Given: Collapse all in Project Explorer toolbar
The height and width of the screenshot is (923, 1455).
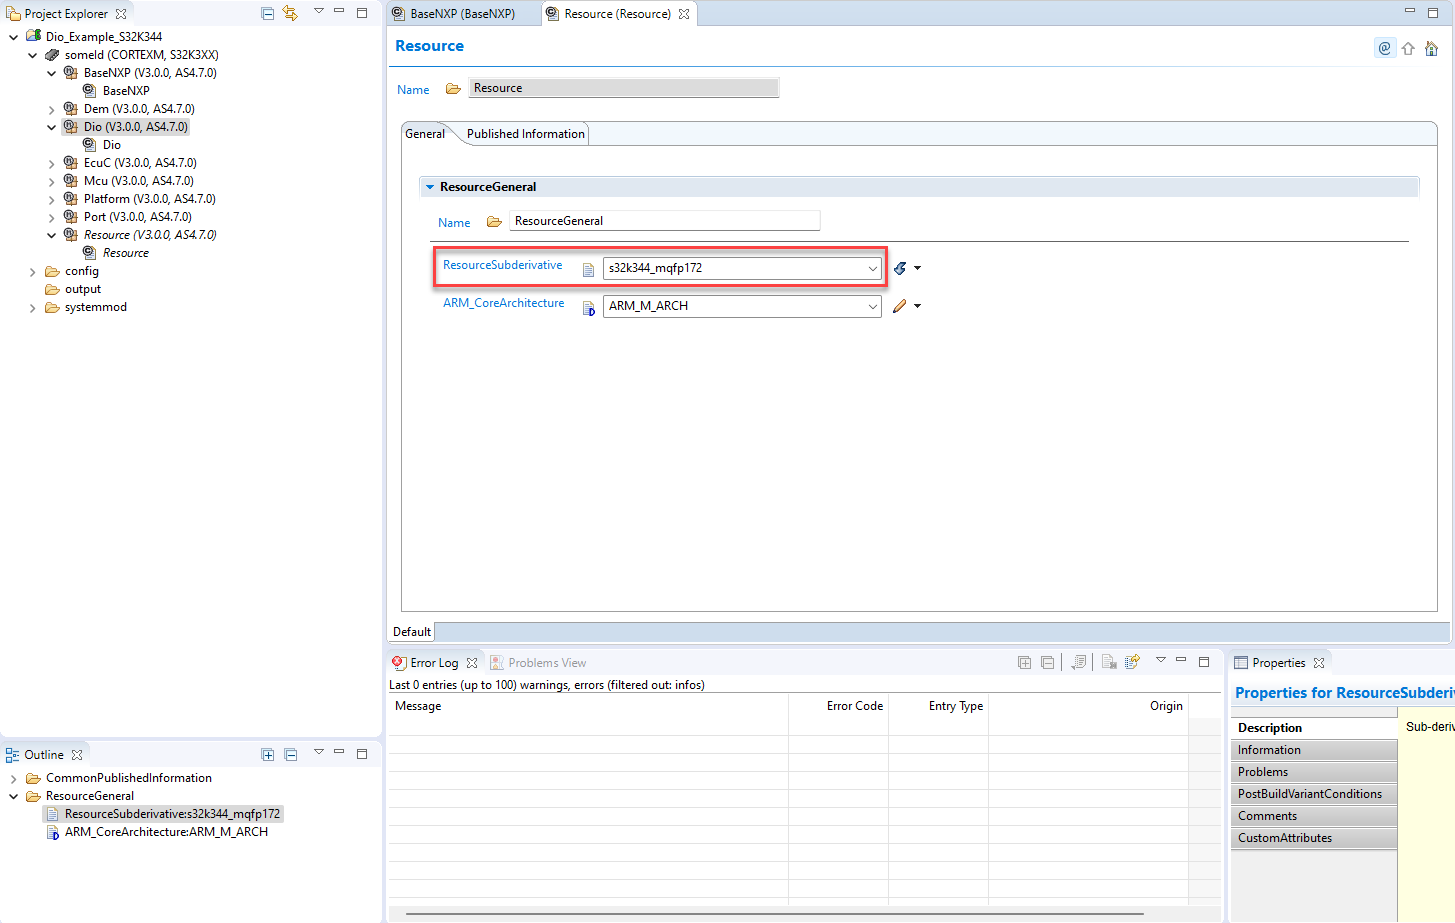Looking at the screenshot, I should [x=267, y=13].
